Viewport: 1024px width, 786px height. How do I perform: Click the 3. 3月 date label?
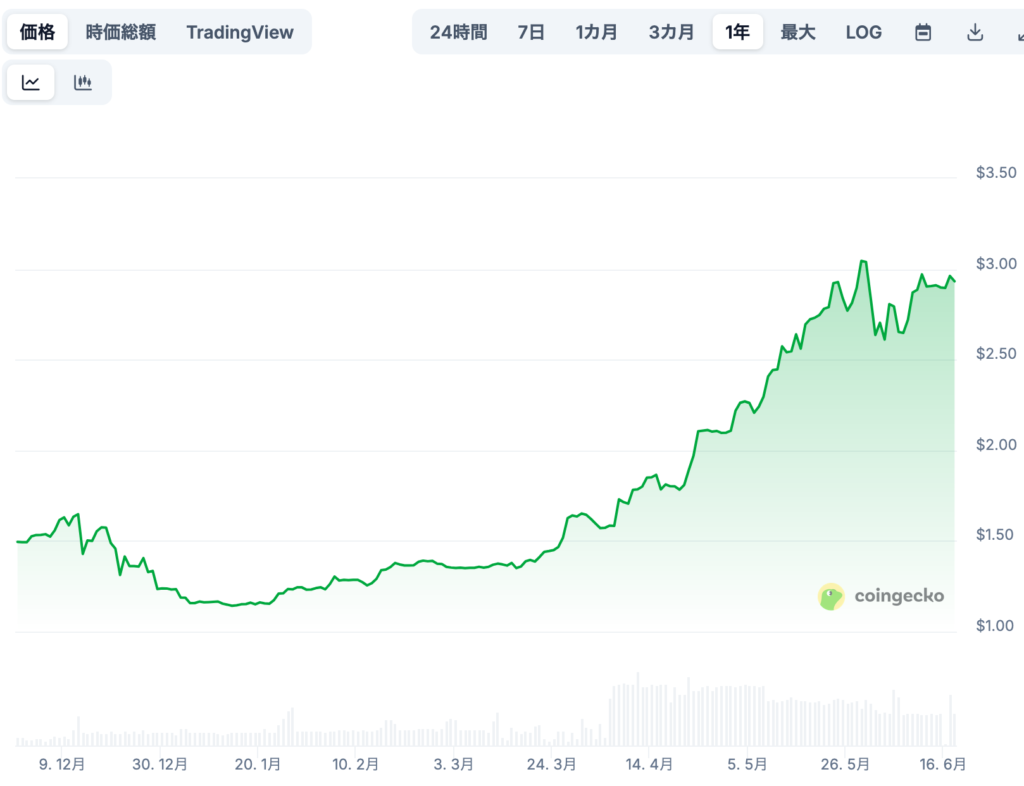pos(453,764)
